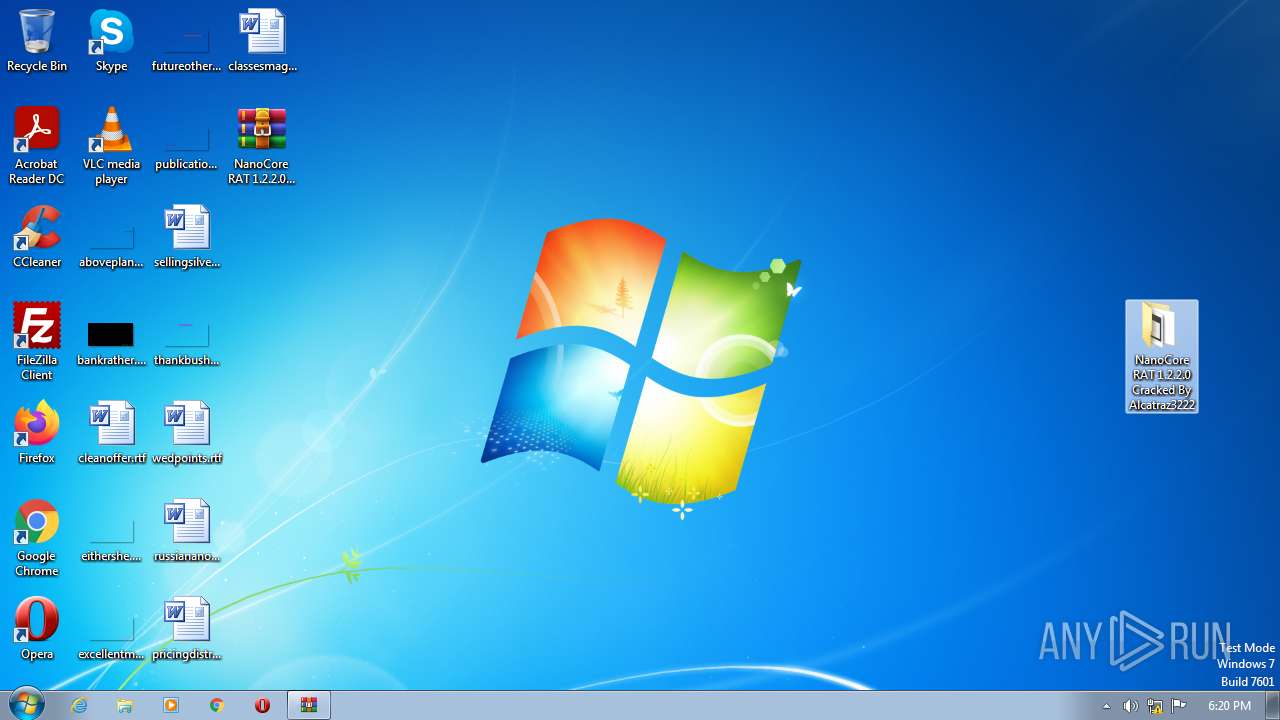Launch Skype from the desktop
This screenshot has height=720, width=1280.
pos(111,41)
